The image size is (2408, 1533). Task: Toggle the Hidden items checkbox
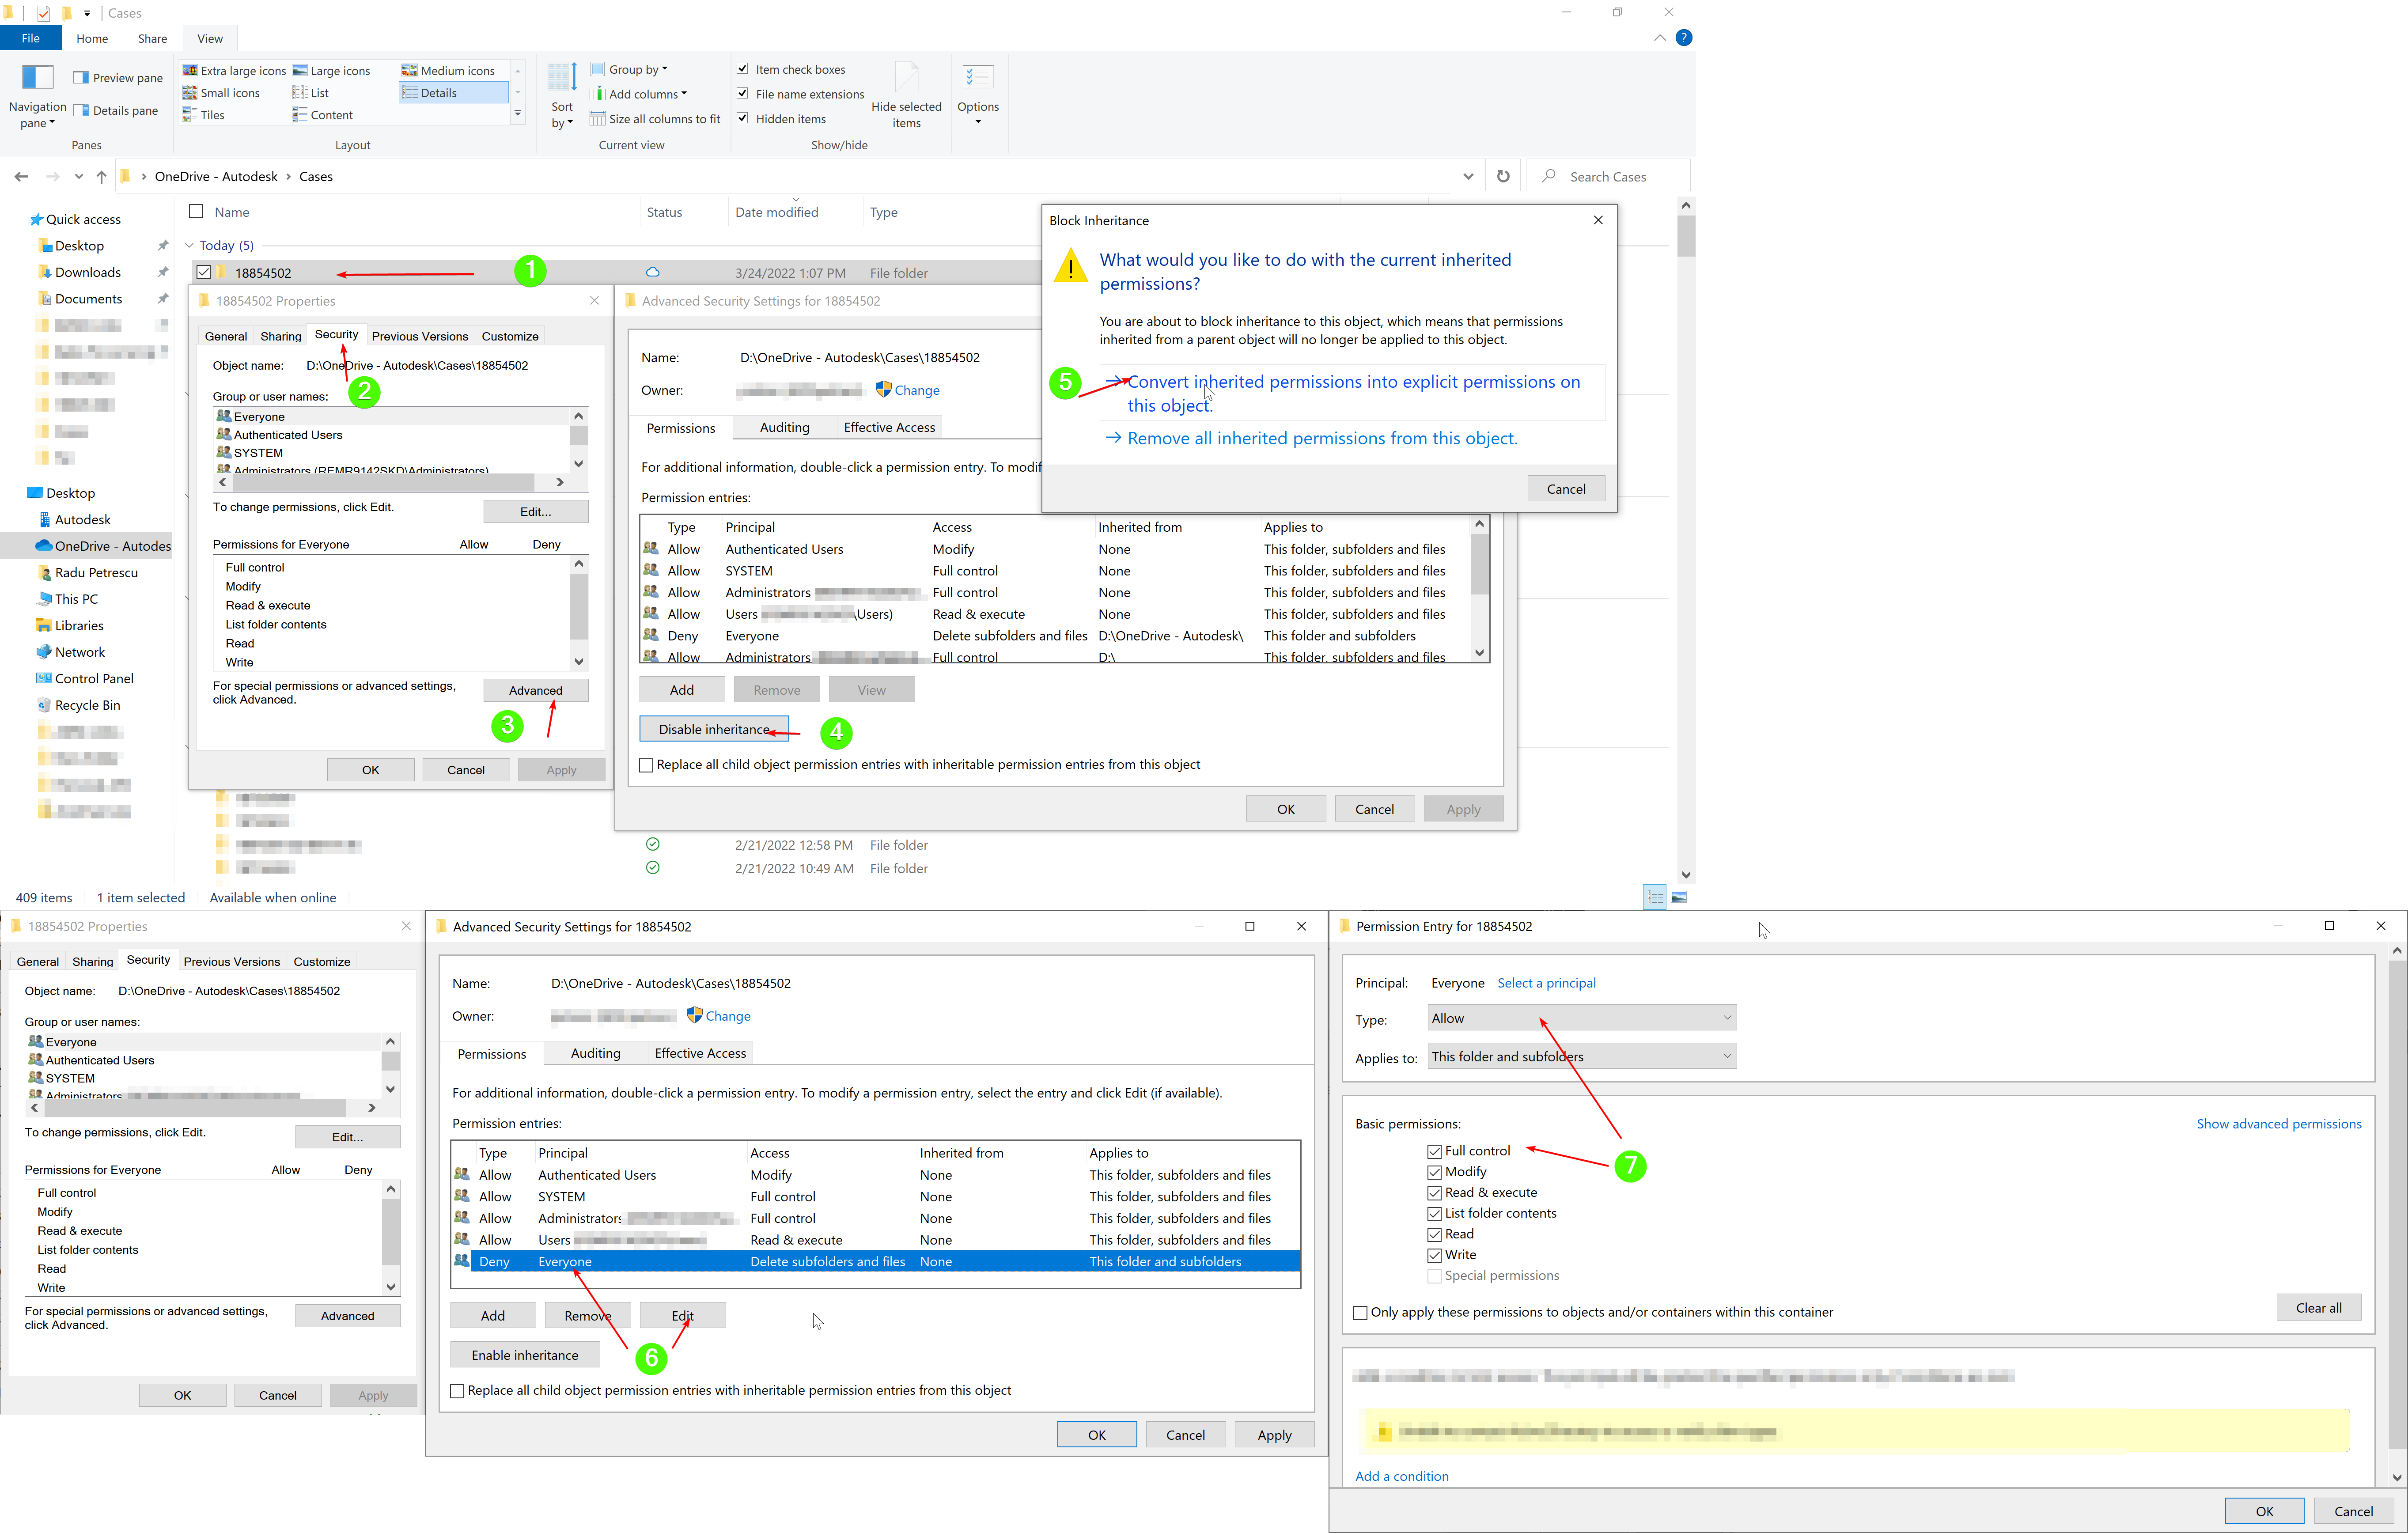point(742,118)
